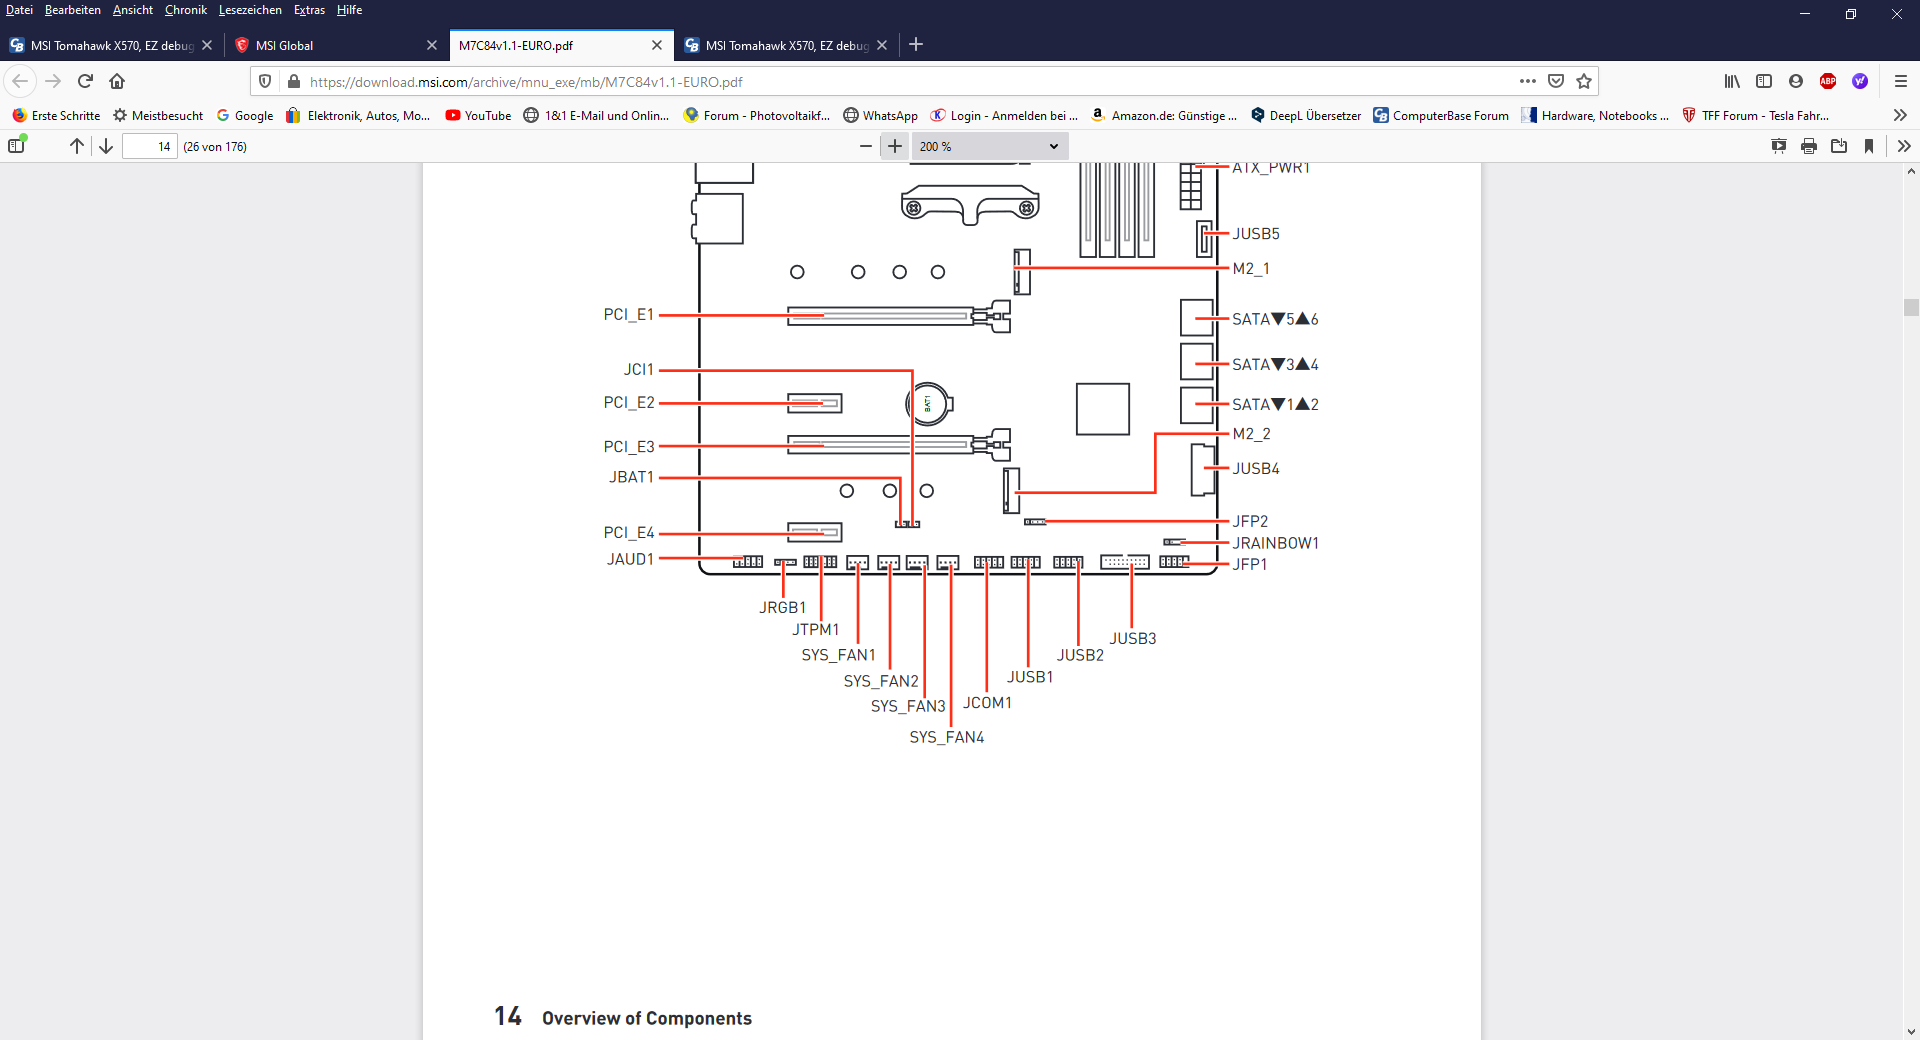Open the Erste Schritte bookmark
The image size is (1920, 1040).
56,115
